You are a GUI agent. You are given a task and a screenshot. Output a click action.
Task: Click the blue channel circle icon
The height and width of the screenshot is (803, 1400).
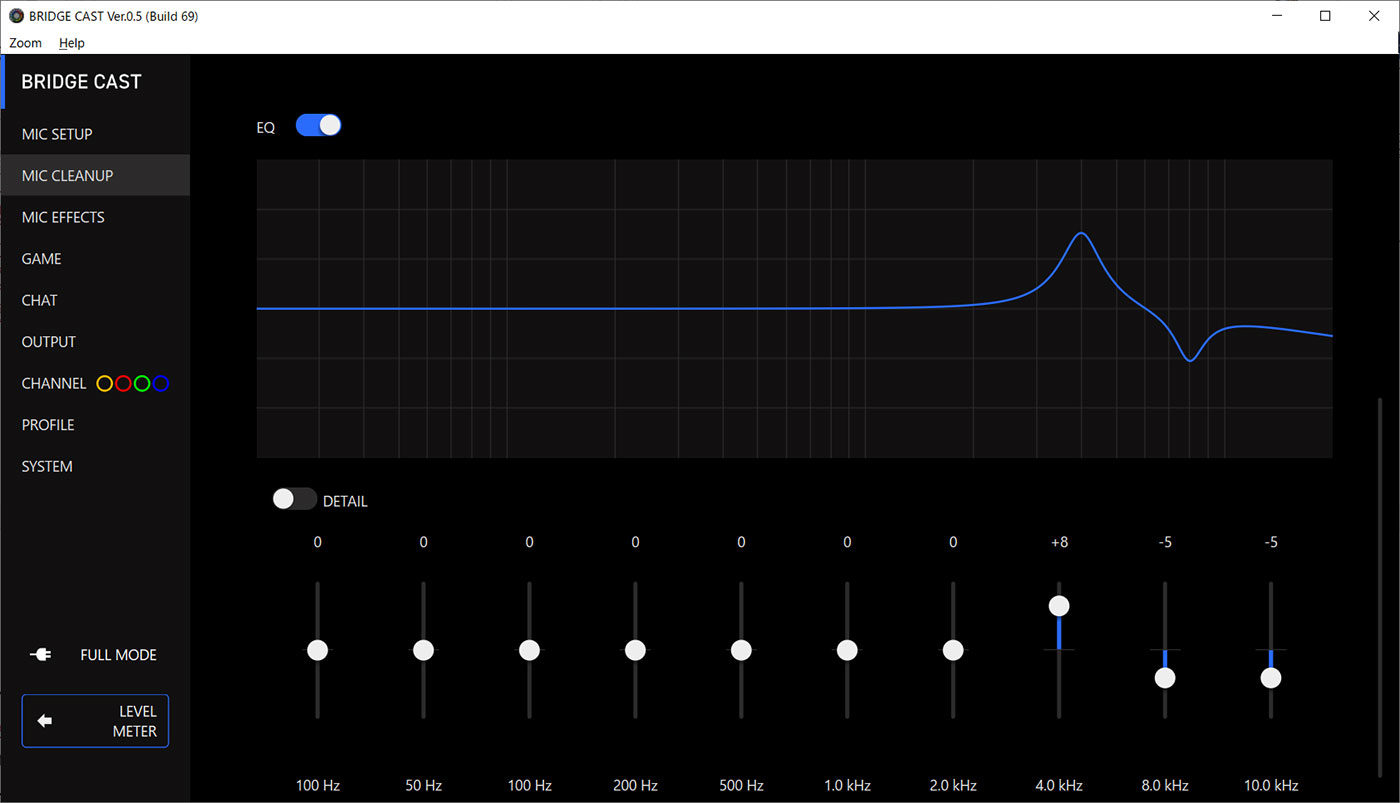161,383
